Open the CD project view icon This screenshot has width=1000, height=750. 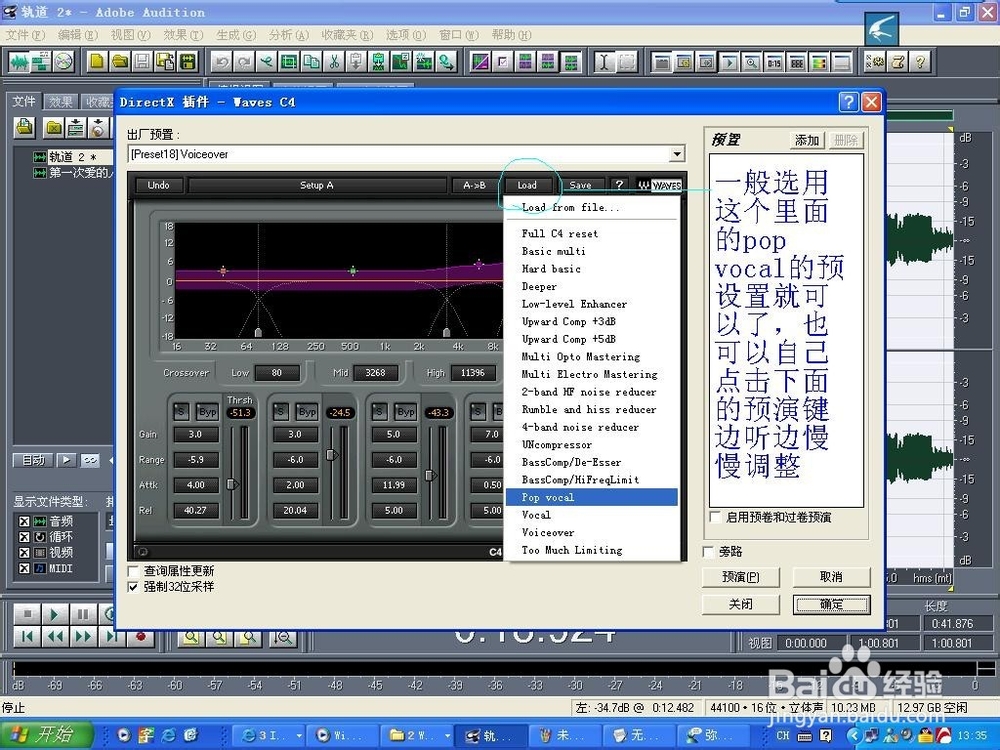click(62, 62)
